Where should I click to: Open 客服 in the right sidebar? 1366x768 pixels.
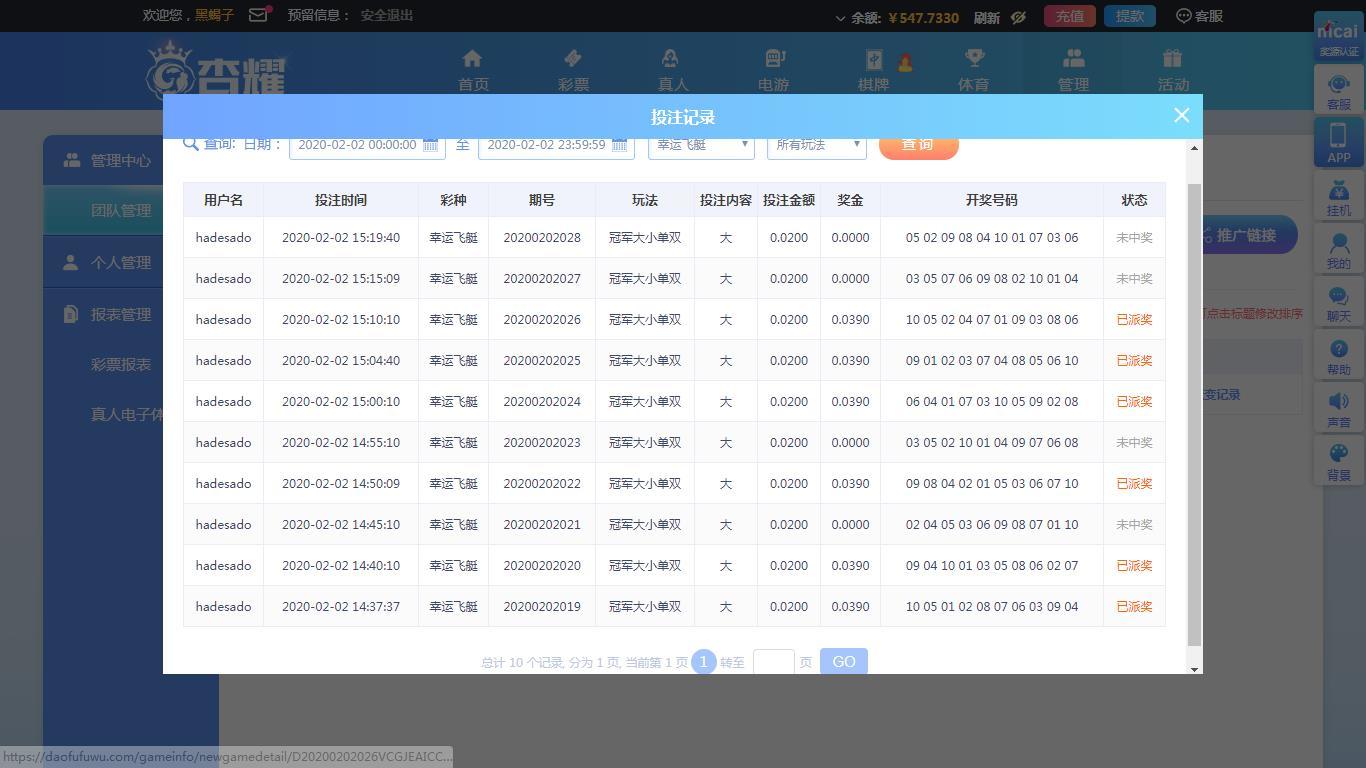click(x=1338, y=92)
